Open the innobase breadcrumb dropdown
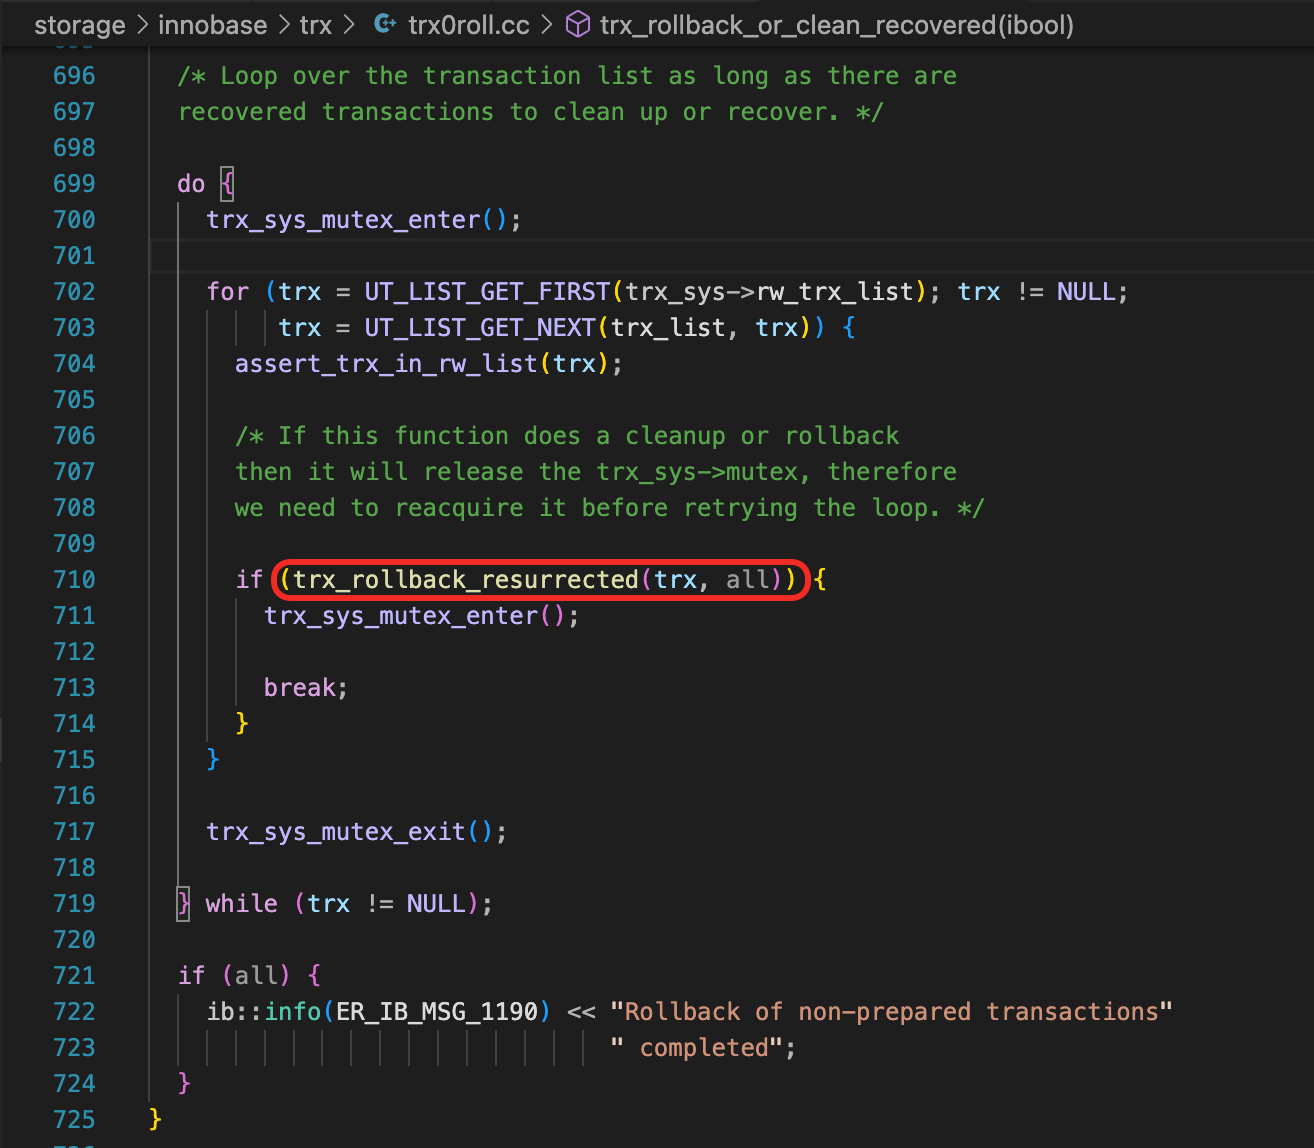The image size is (1314, 1148). (x=212, y=25)
